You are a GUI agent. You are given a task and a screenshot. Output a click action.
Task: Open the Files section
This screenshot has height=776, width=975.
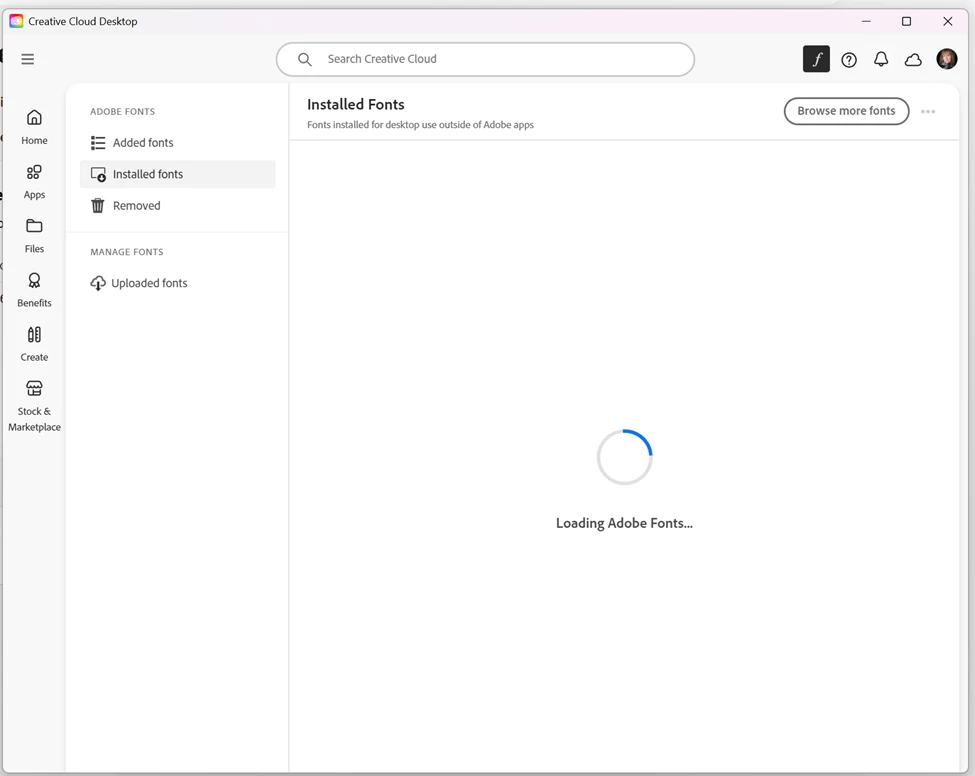pos(34,236)
